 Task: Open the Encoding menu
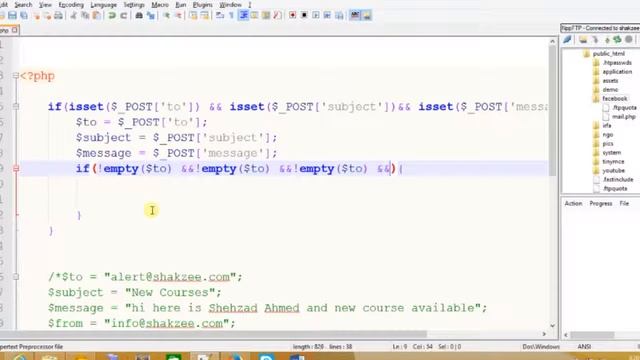click(71, 5)
